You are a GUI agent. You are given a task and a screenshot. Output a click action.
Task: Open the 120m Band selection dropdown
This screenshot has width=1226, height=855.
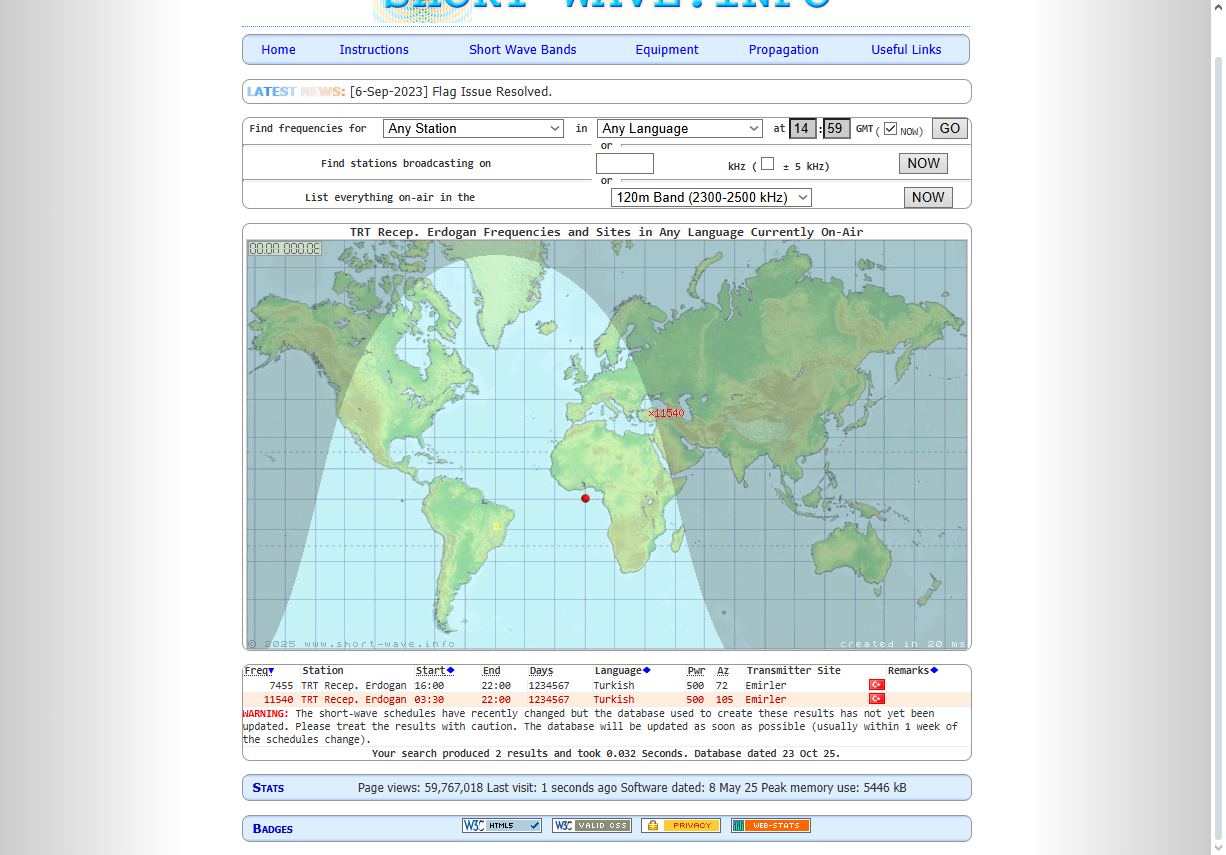pyautogui.click(x=710, y=198)
